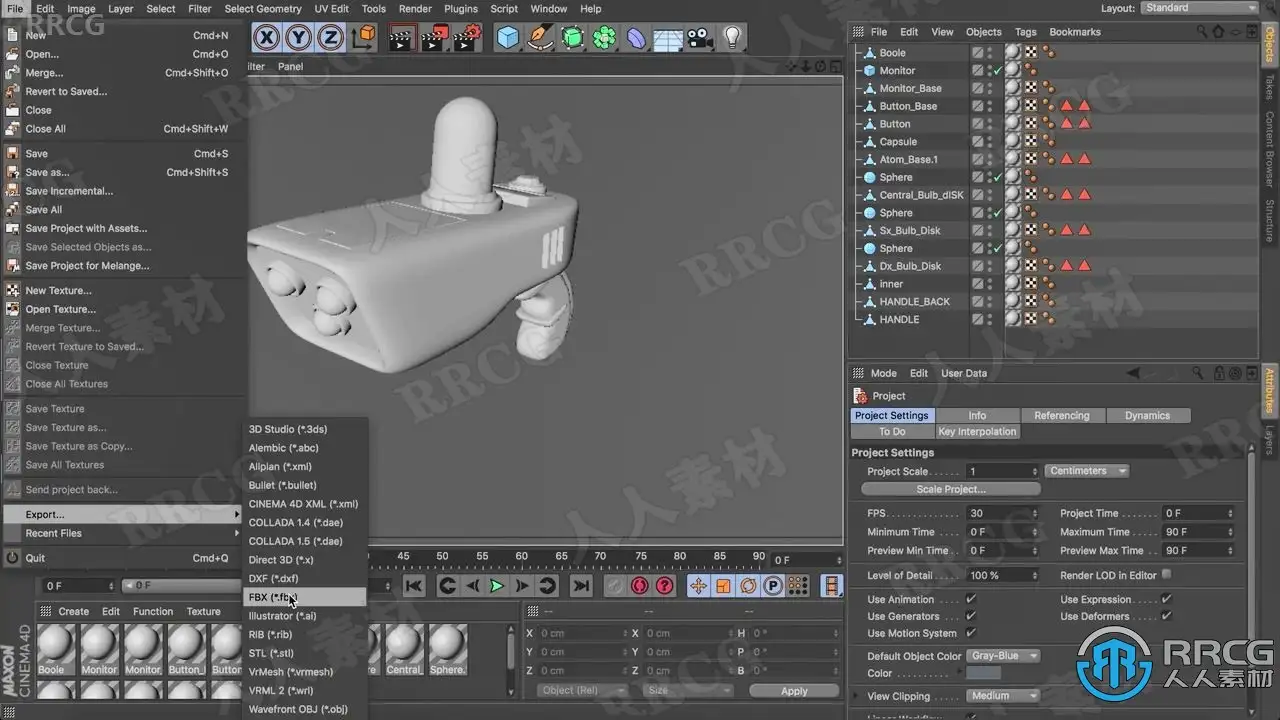Uncheck the Use Motion System checkbox
Image resolution: width=1280 pixels, height=720 pixels.
[971, 633]
